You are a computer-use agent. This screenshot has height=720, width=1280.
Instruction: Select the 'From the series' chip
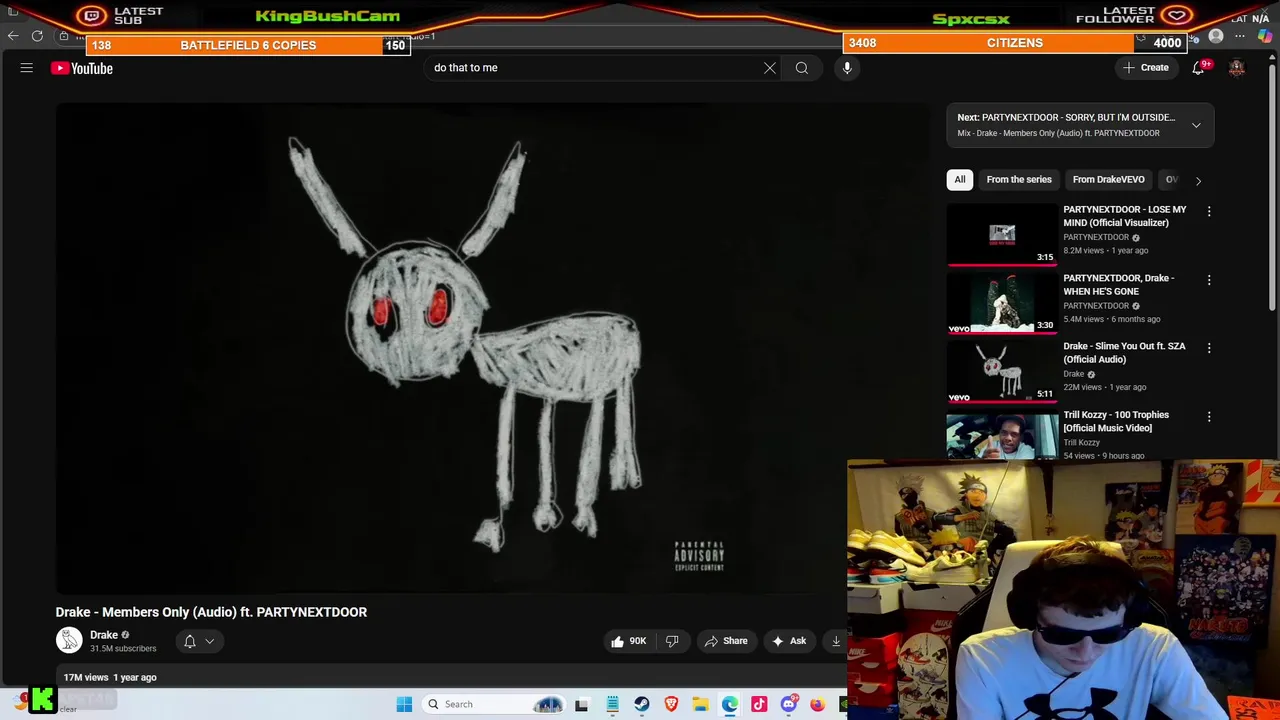click(x=1019, y=180)
